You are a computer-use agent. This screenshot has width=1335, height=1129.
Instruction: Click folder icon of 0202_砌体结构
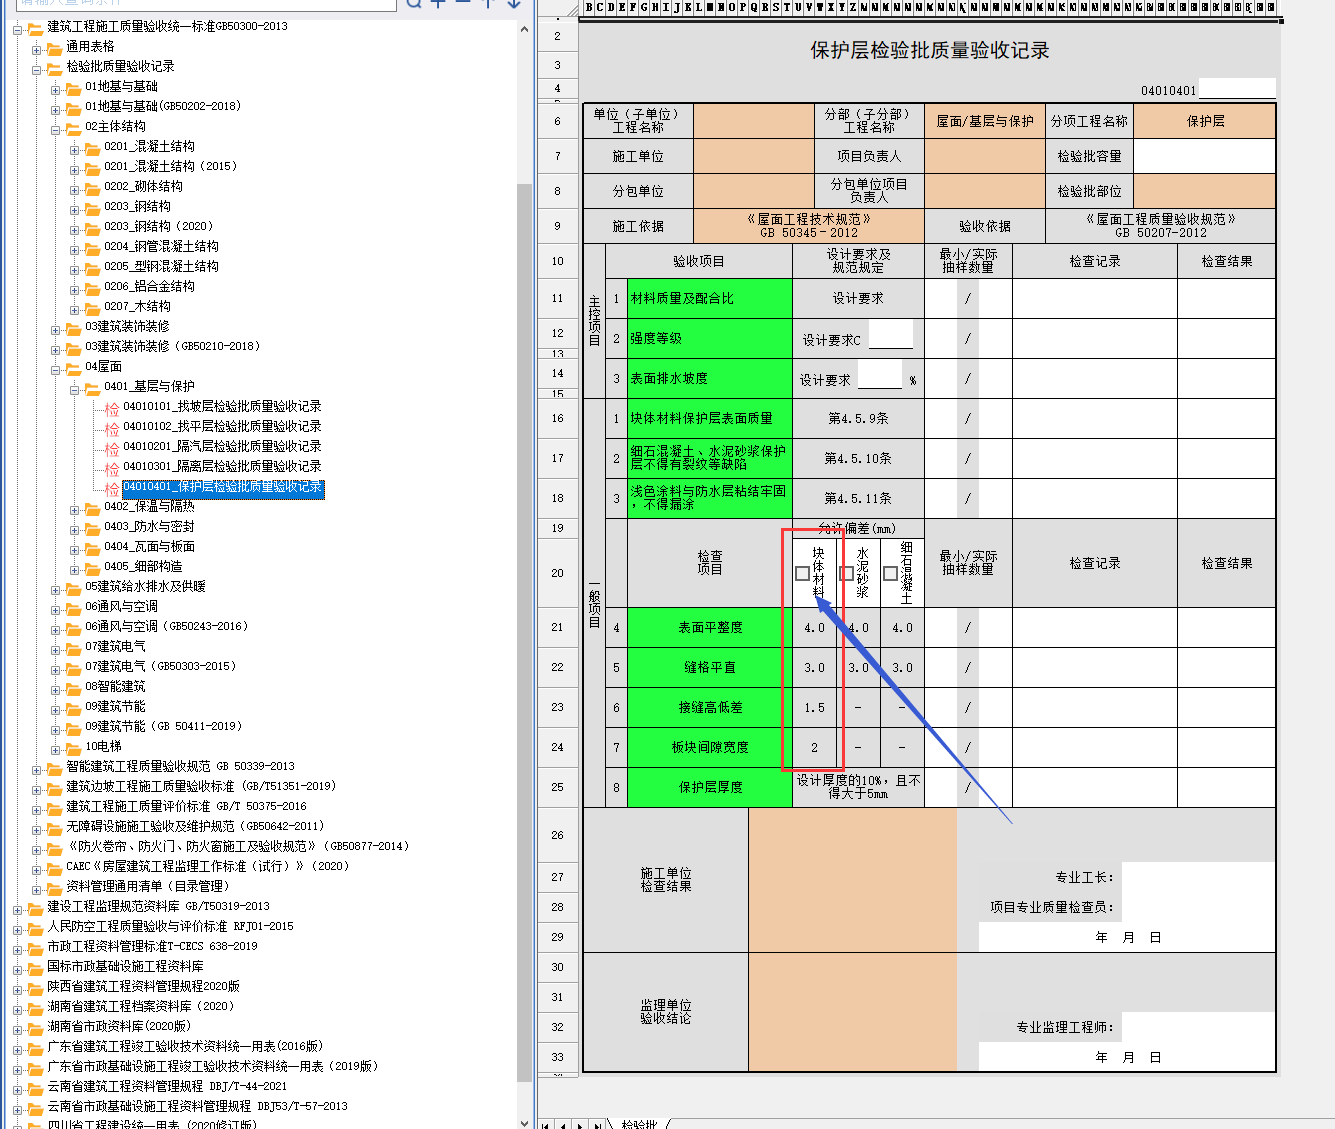coord(92,187)
